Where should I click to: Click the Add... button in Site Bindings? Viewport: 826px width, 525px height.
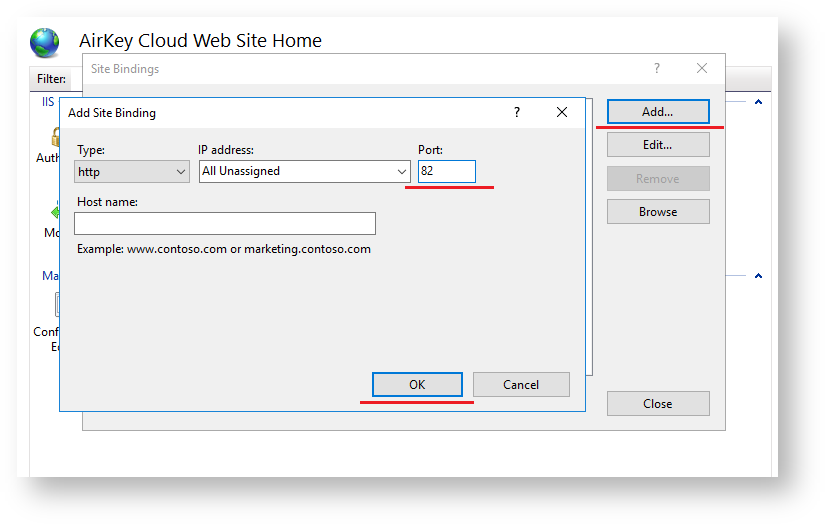pyautogui.click(x=658, y=112)
